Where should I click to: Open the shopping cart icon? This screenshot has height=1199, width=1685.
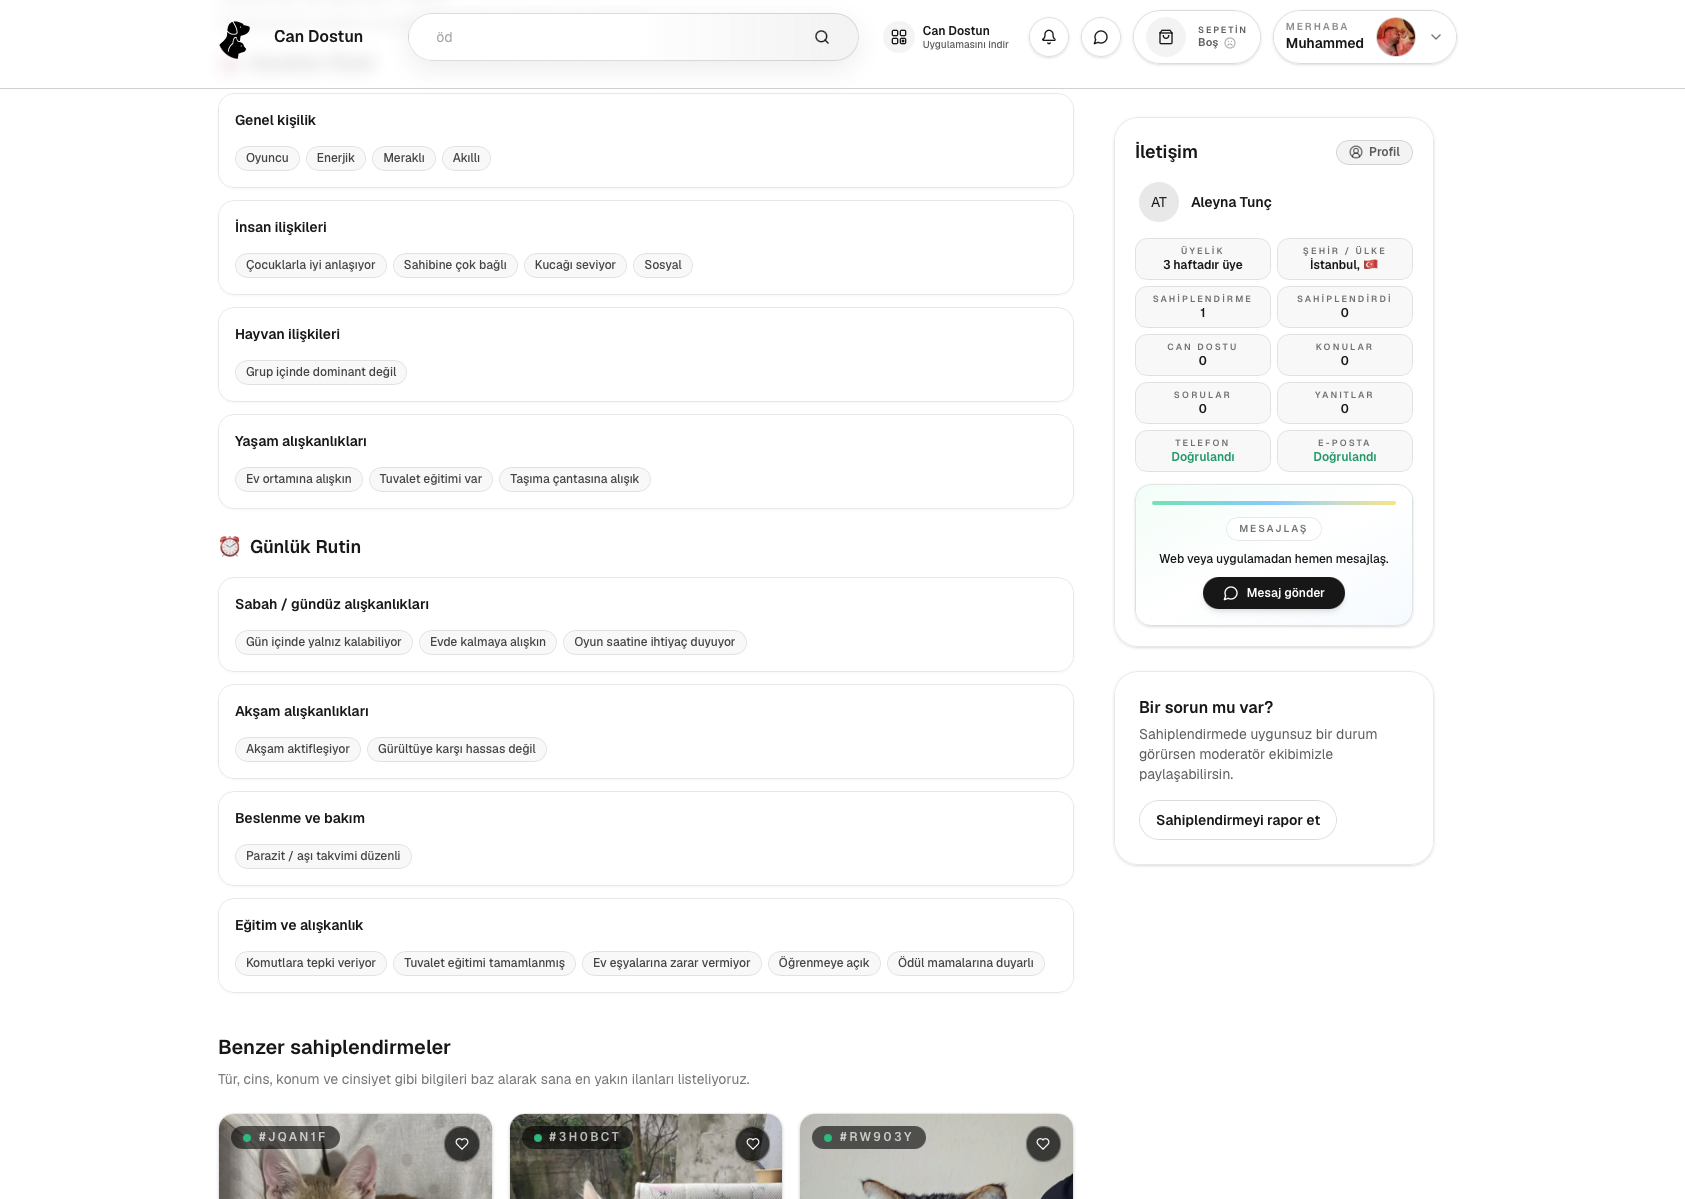point(1166,37)
